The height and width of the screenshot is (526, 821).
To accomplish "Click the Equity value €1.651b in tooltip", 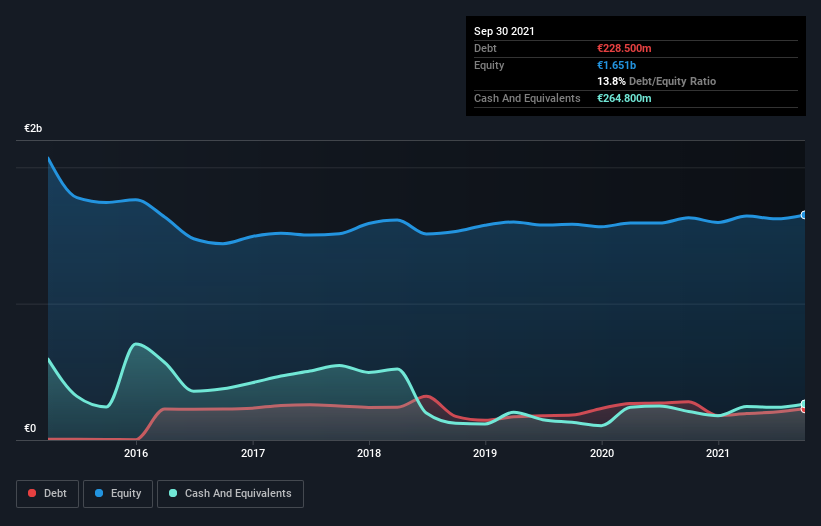I will pyautogui.click(x=616, y=65).
